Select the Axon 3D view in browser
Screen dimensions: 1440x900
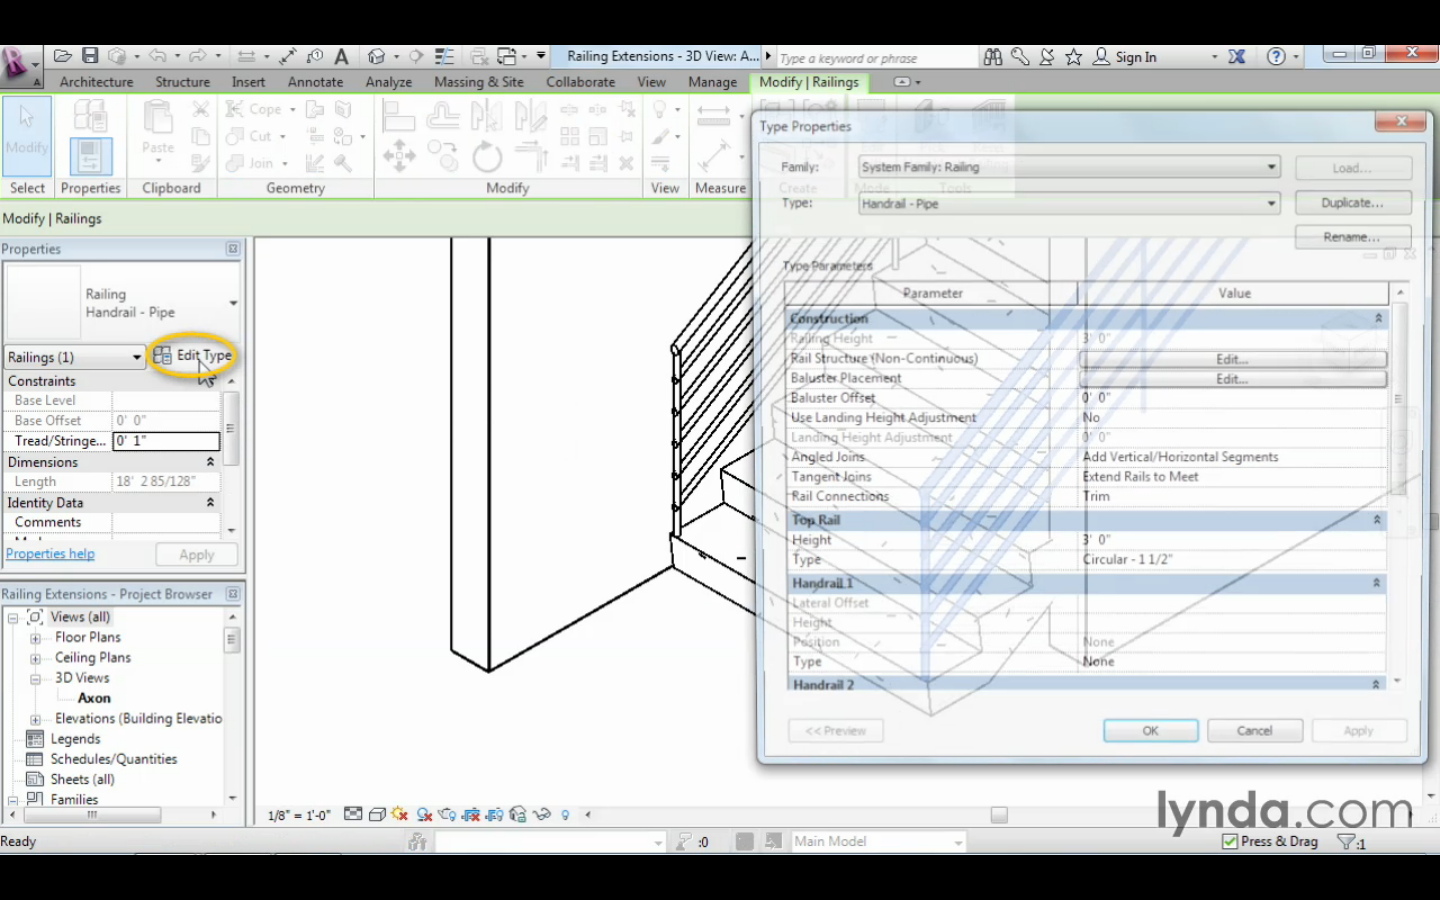point(94,698)
